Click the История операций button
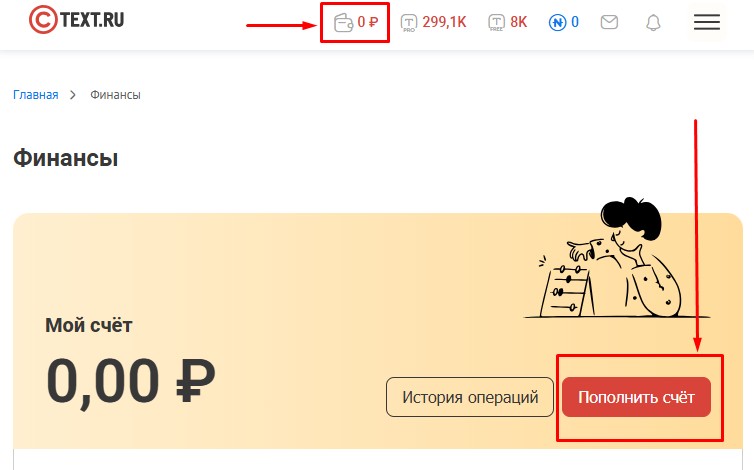 pos(470,397)
